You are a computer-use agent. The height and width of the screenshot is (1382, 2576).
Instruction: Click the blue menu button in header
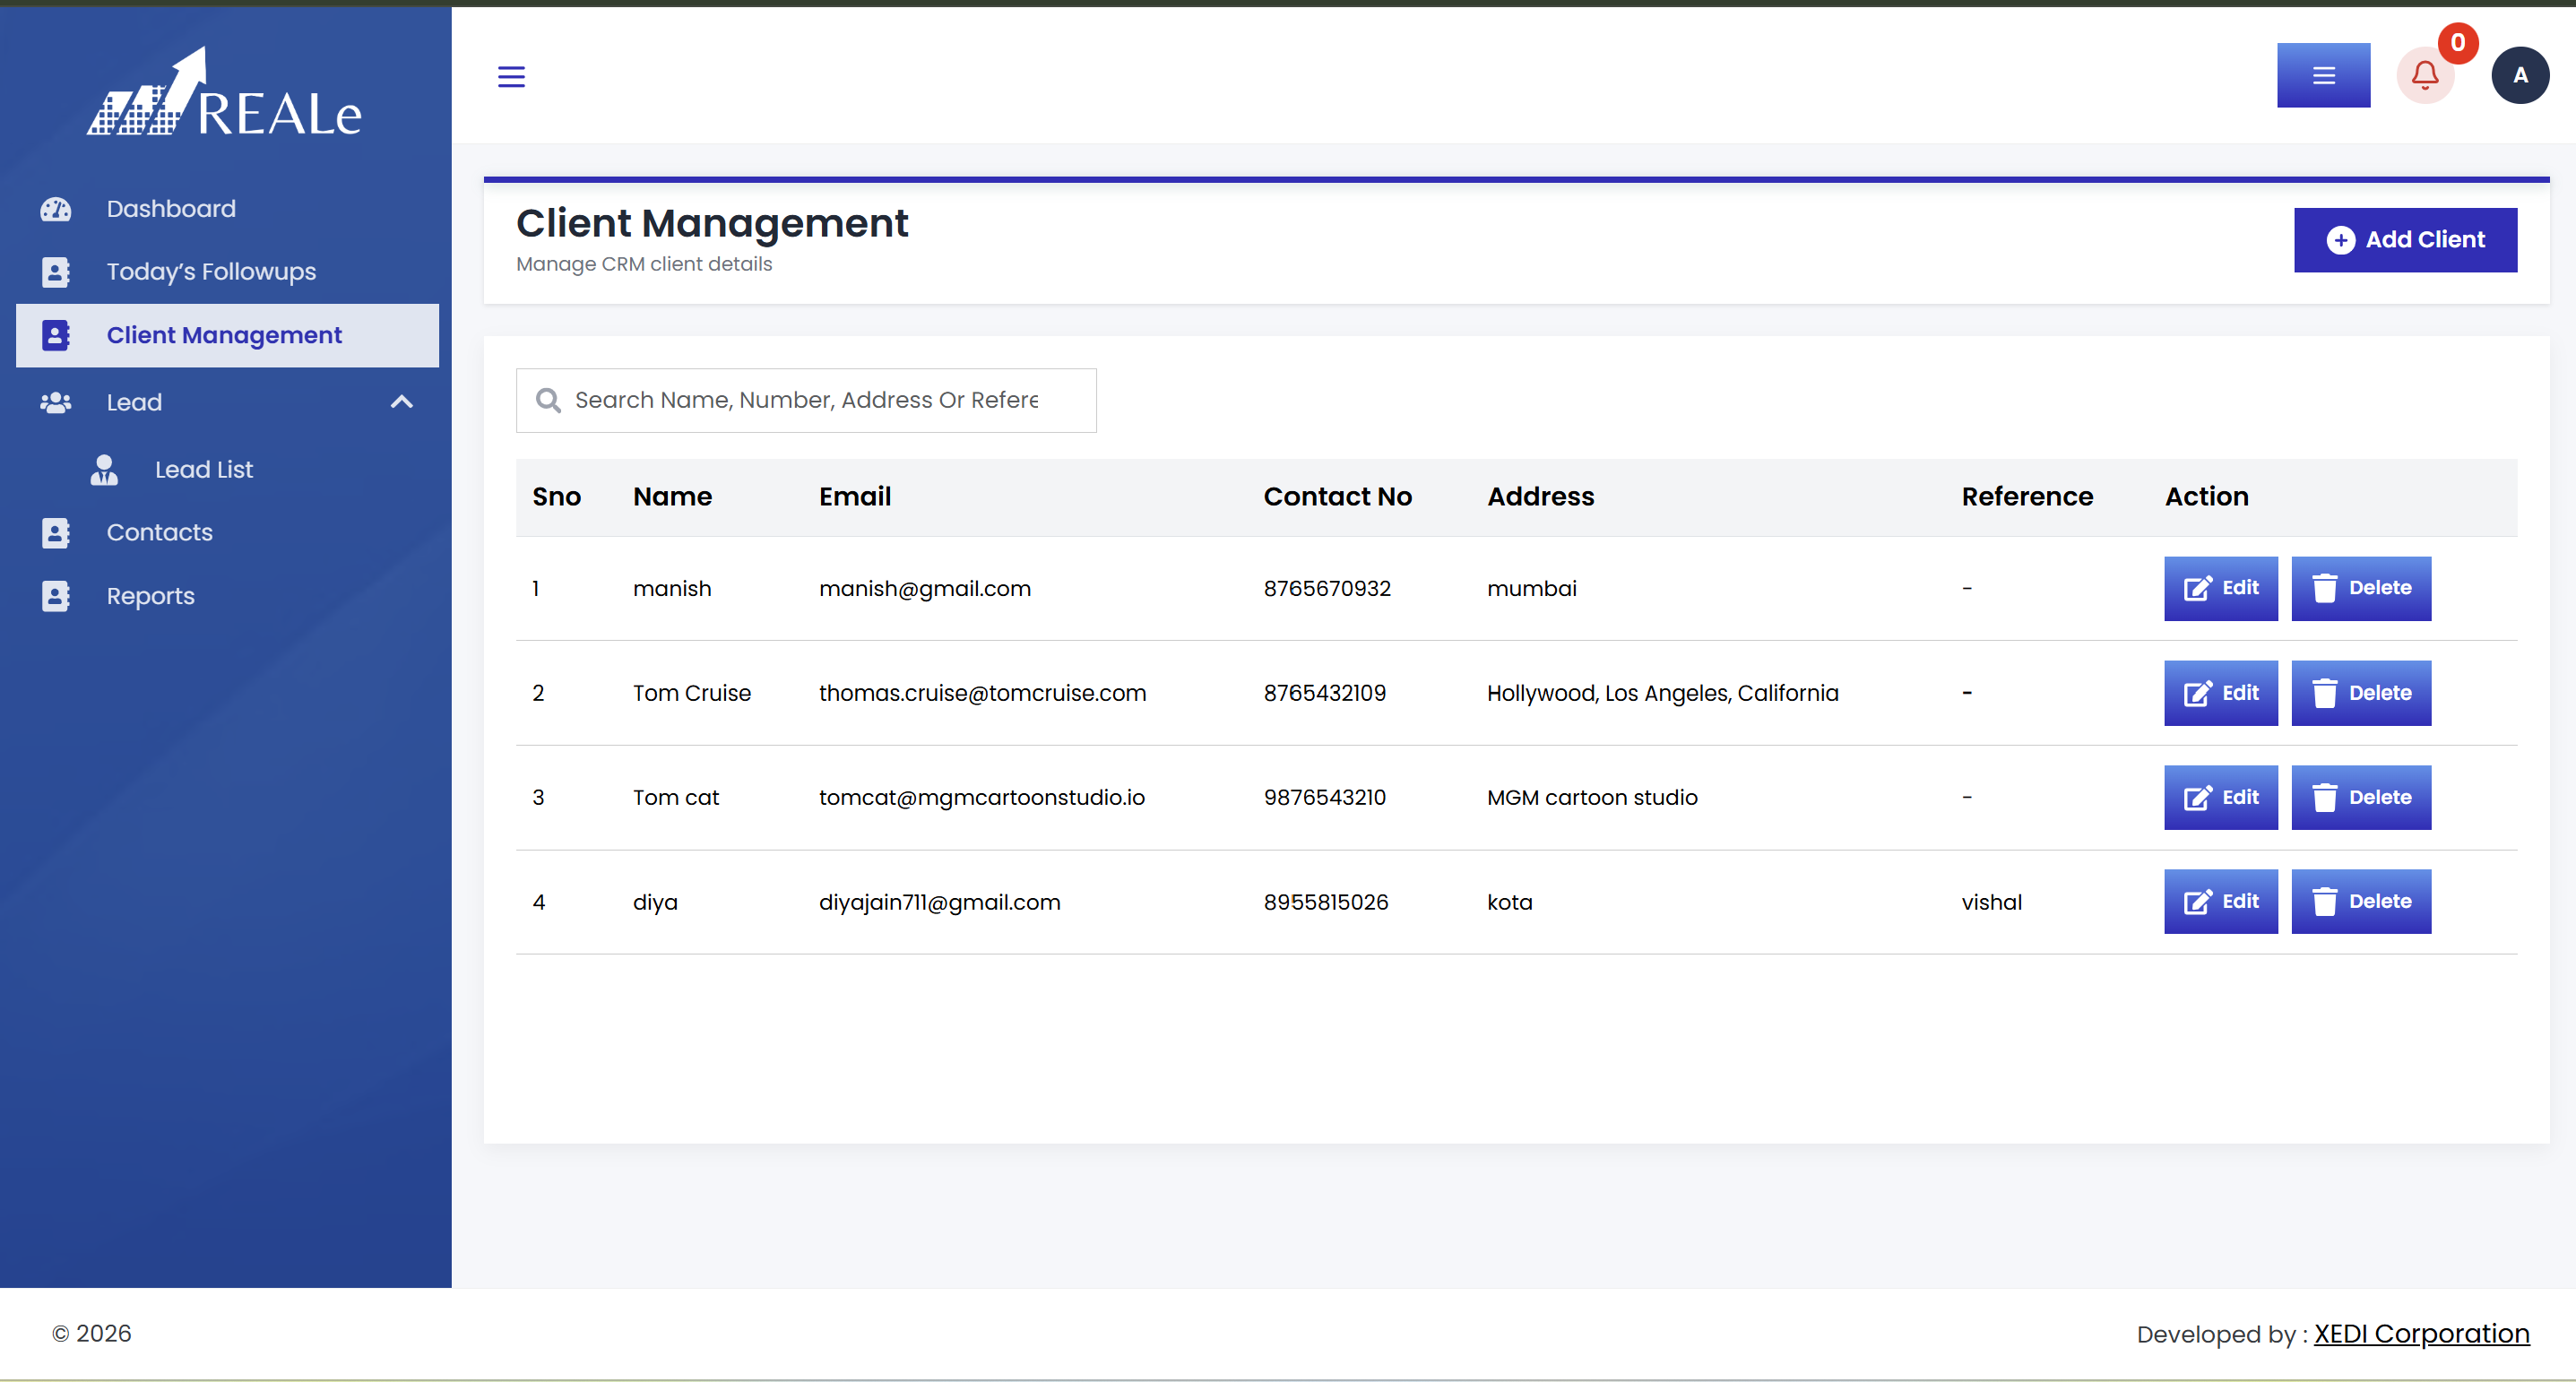2323,75
